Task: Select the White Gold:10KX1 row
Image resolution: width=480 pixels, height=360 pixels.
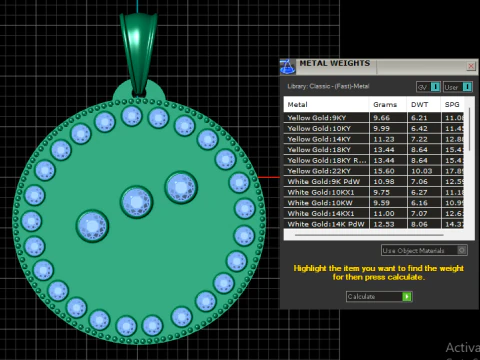Action: (374, 192)
